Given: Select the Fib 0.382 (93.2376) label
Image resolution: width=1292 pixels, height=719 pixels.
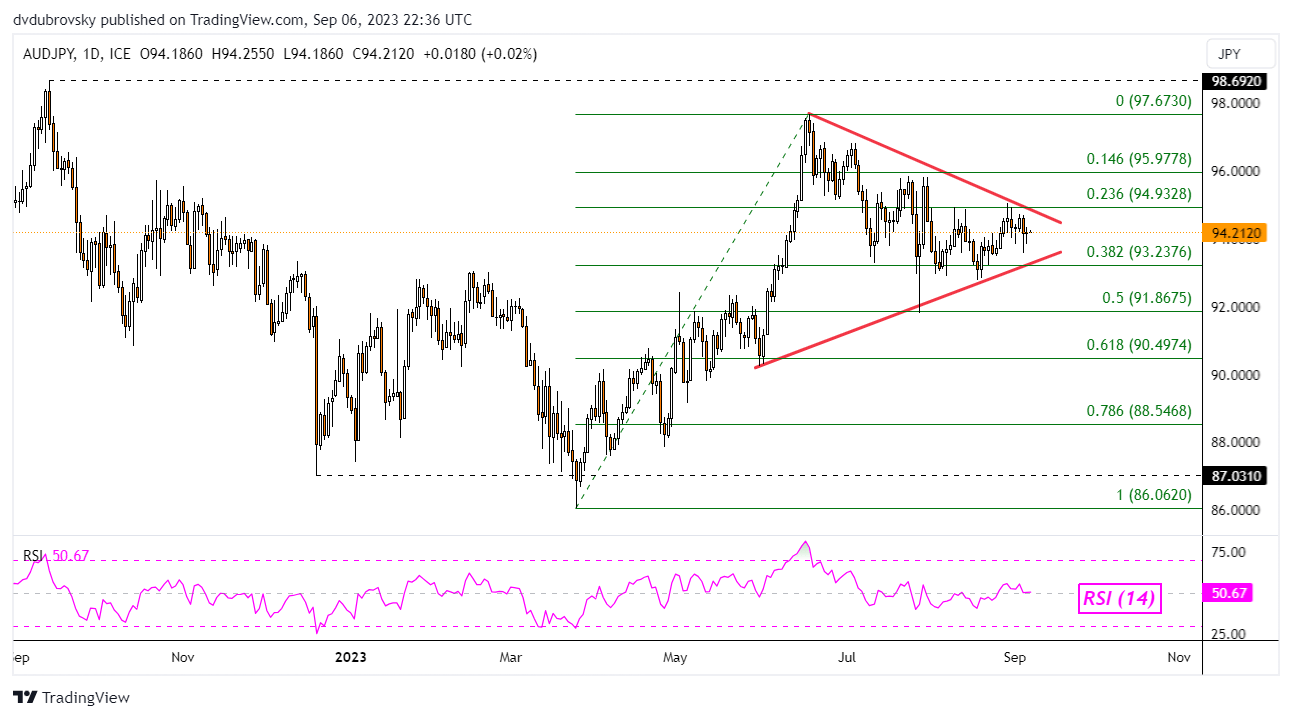Looking at the screenshot, I should click(x=1139, y=253).
